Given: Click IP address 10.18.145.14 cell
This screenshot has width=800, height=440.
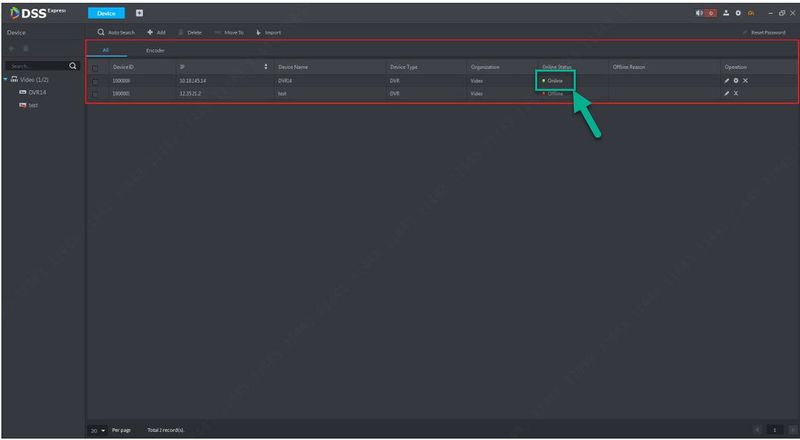Looking at the screenshot, I should tap(193, 81).
